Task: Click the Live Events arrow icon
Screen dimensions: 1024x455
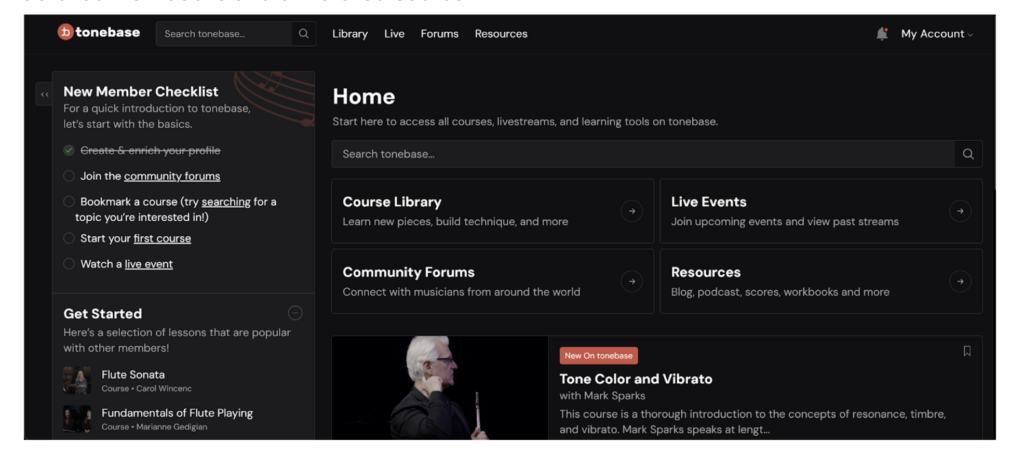Action: pos(959,211)
